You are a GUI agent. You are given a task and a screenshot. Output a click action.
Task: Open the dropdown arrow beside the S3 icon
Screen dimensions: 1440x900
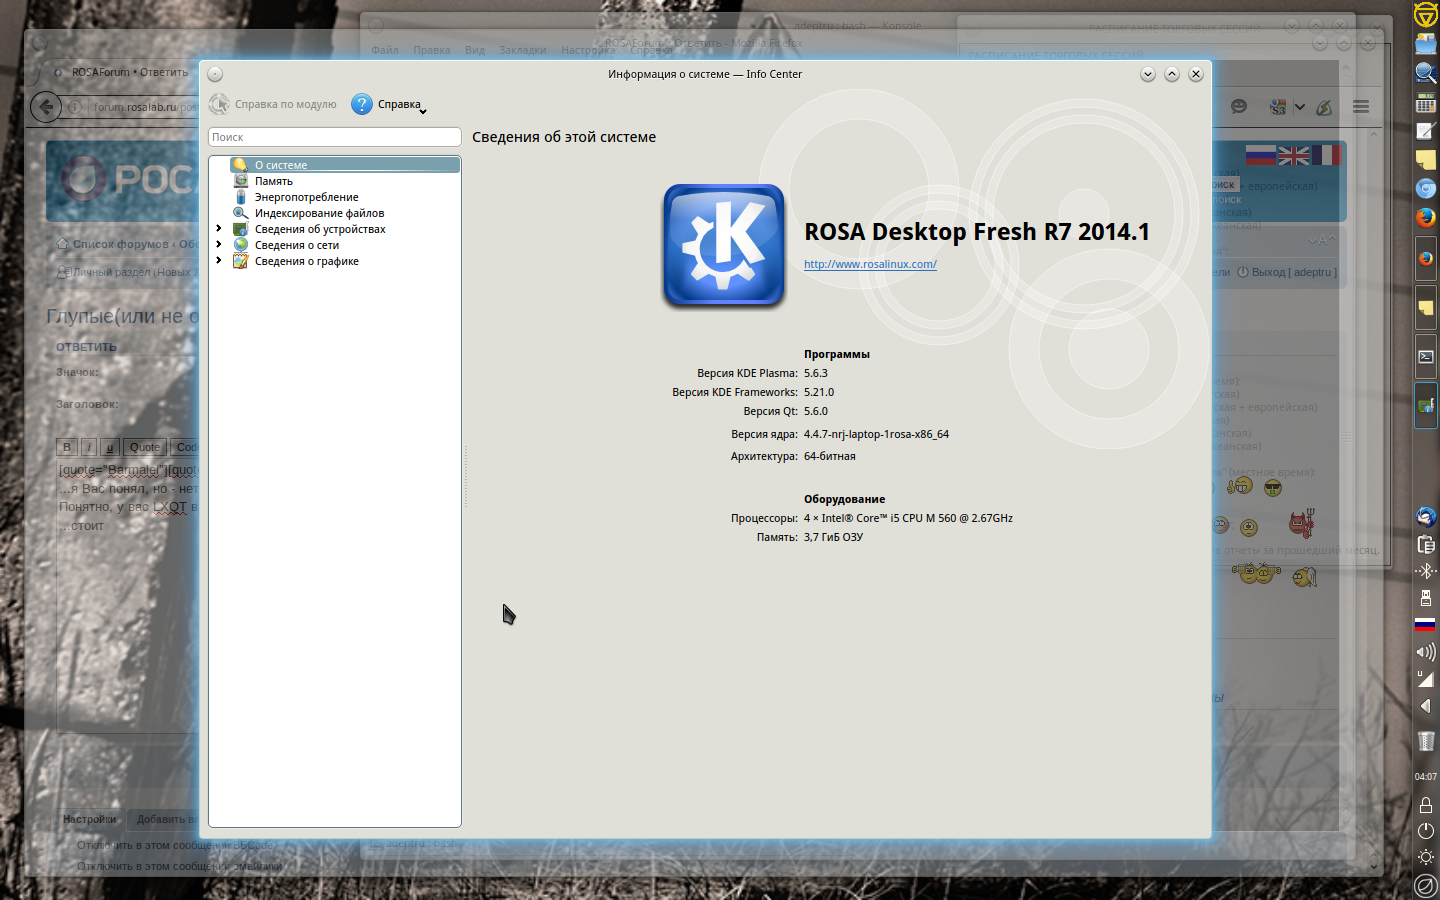tap(1299, 106)
